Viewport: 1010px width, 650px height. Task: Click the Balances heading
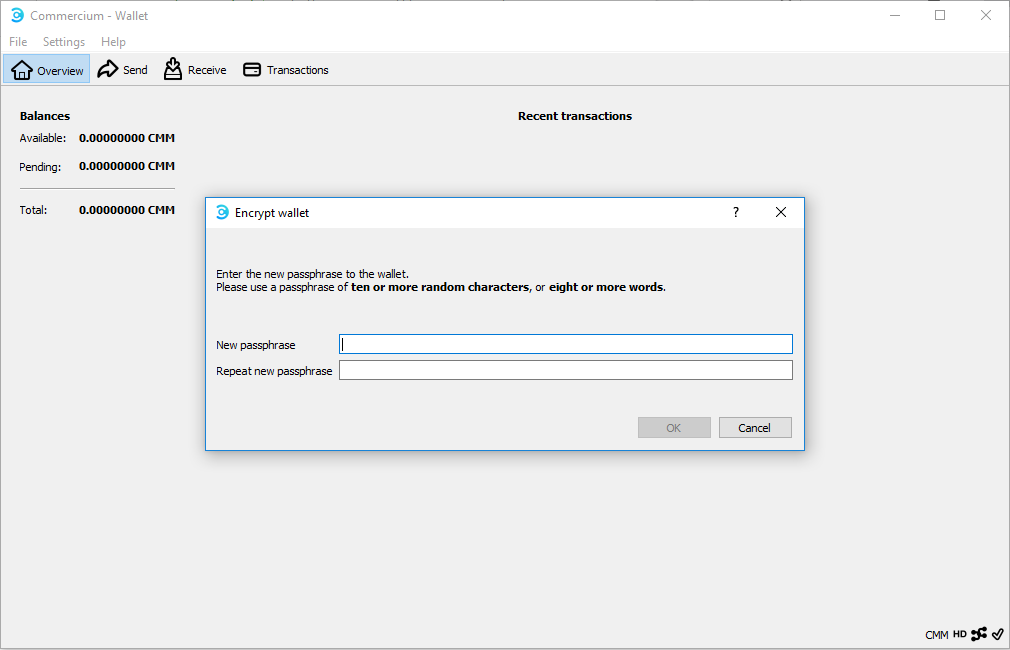[45, 116]
